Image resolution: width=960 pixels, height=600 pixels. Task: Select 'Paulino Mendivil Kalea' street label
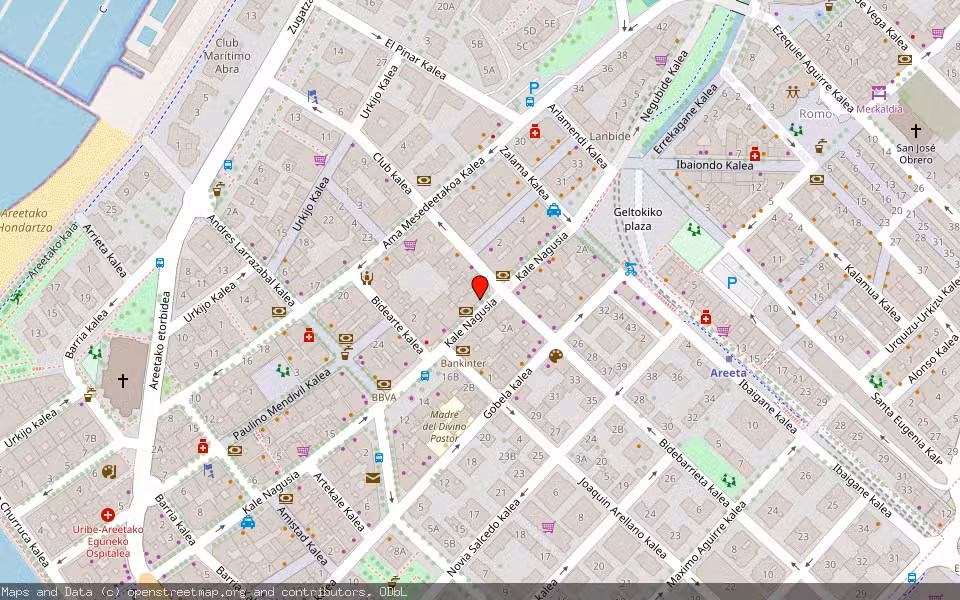tap(282, 404)
